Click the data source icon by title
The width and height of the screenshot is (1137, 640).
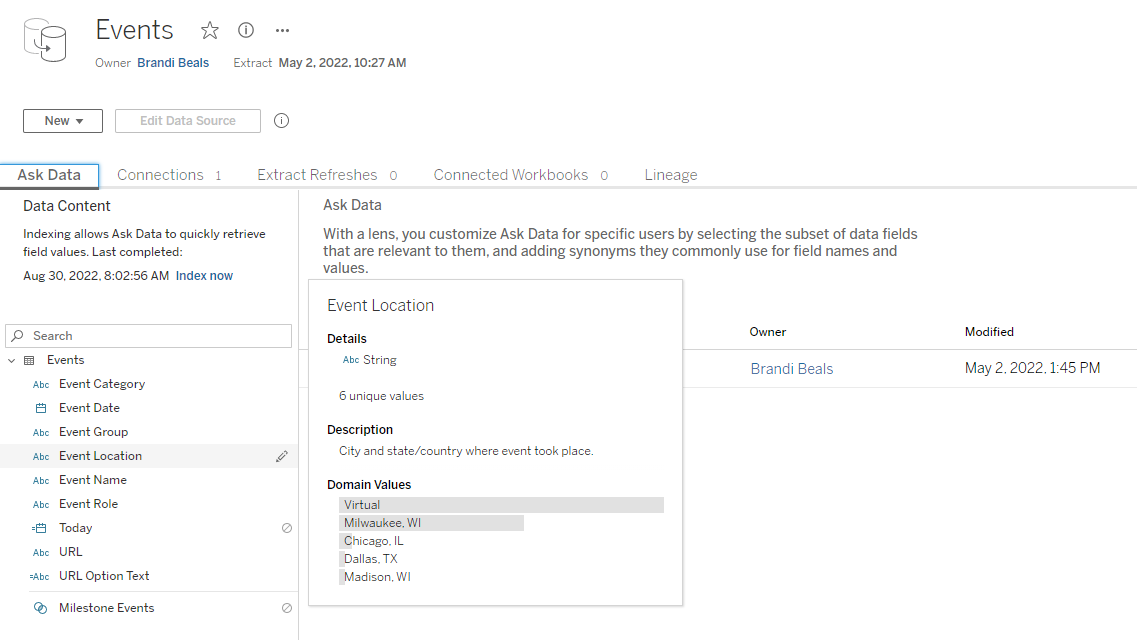45,40
